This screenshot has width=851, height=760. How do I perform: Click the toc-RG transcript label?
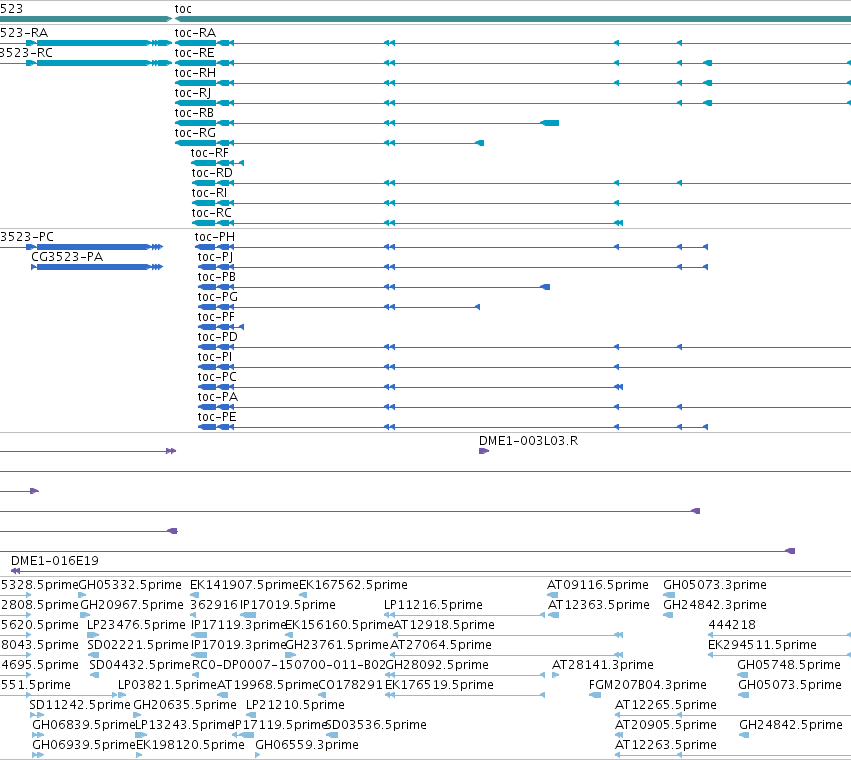(195, 133)
